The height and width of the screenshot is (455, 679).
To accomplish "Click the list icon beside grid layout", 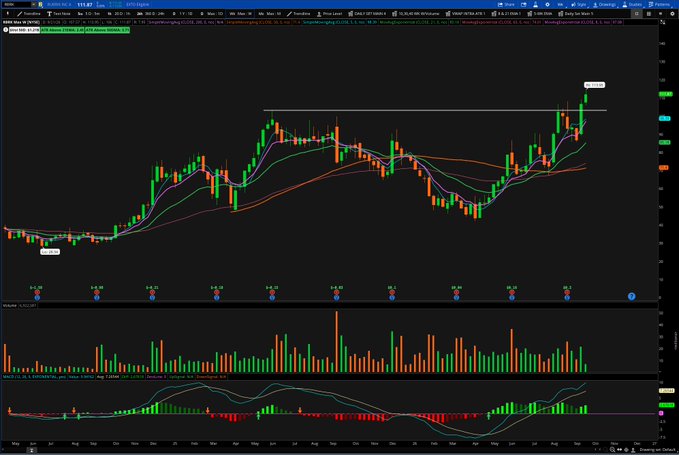I will tap(660, 13).
